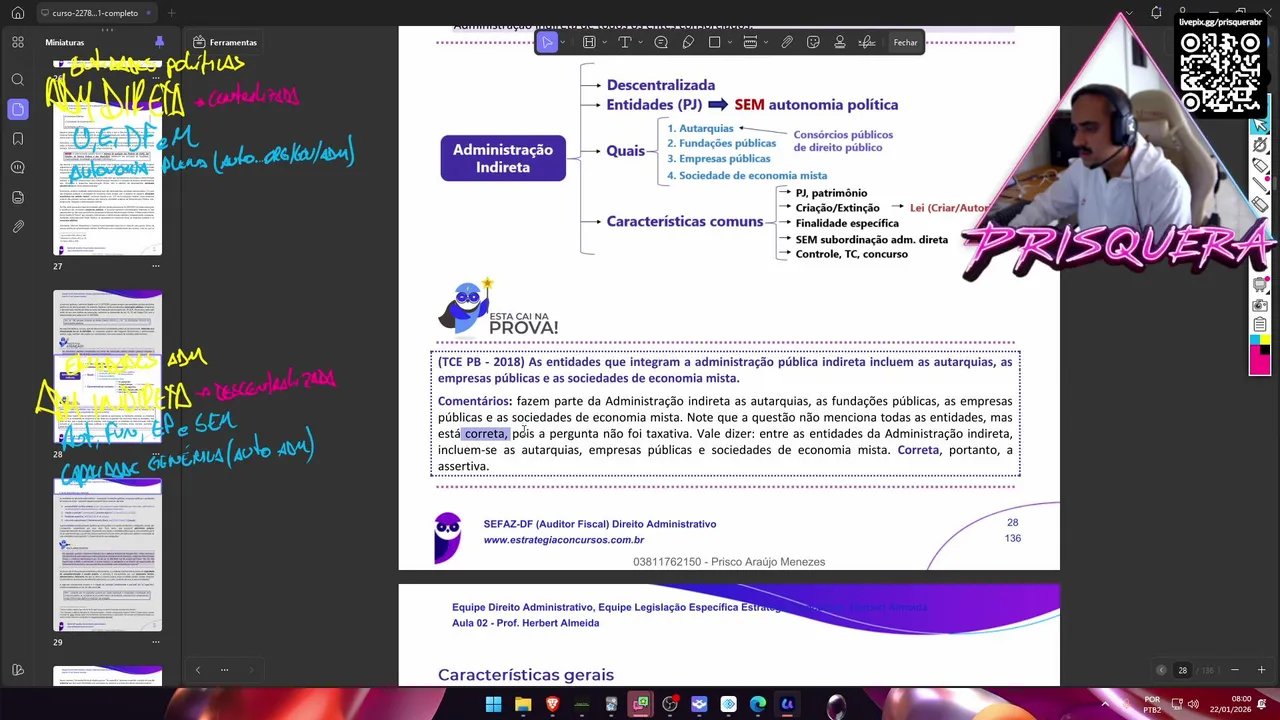Image resolution: width=1280 pixels, height=720 pixels.
Task: Open a new tab with plus
Action: point(171,13)
